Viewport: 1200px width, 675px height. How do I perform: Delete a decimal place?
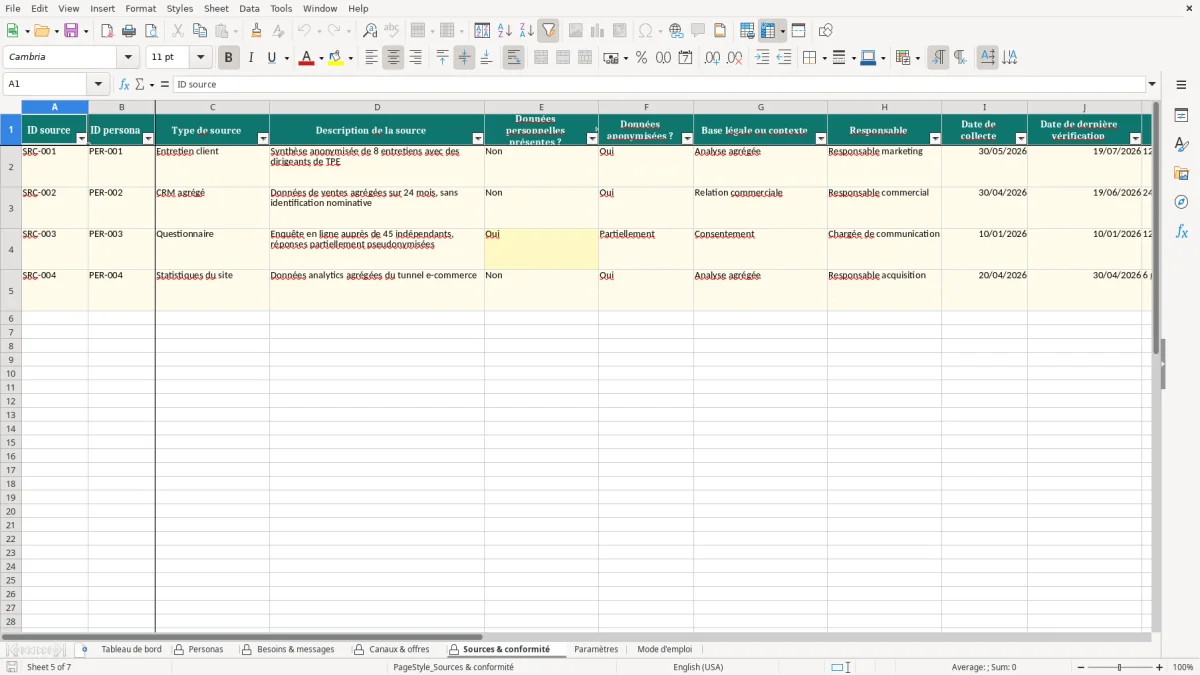point(734,58)
